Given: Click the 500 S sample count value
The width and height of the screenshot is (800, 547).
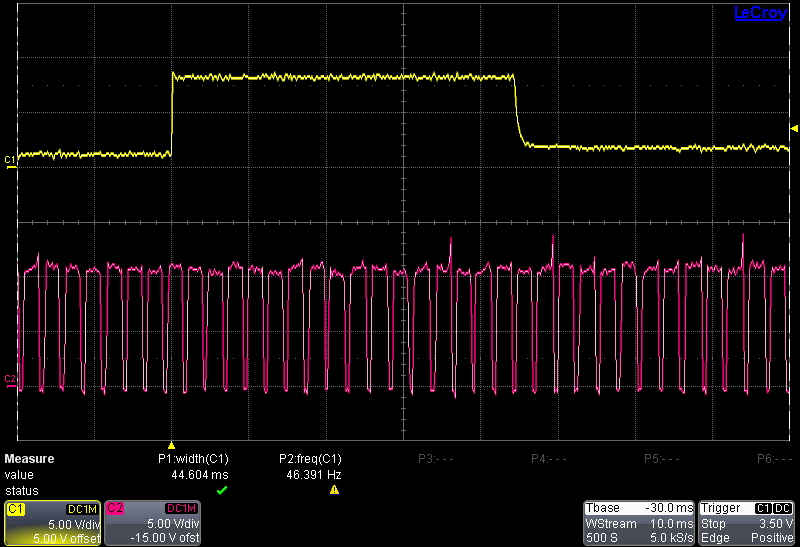Looking at the screenshot, I should (602, 538).
